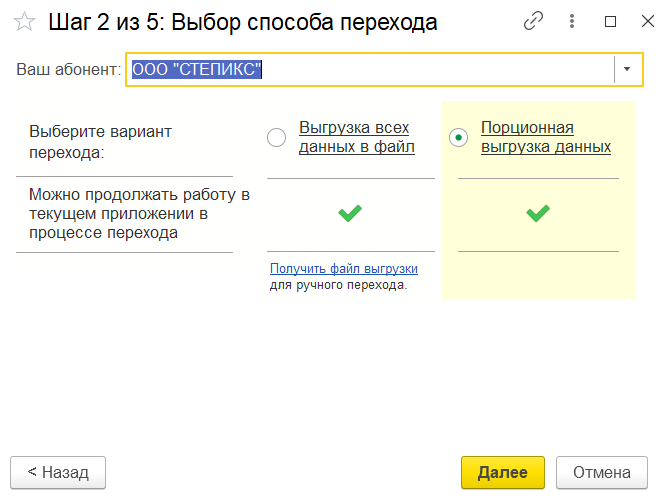Click the Порционная выгрузка данных label text
Viewport: 672px width, 502px height.
coord(545,137)
